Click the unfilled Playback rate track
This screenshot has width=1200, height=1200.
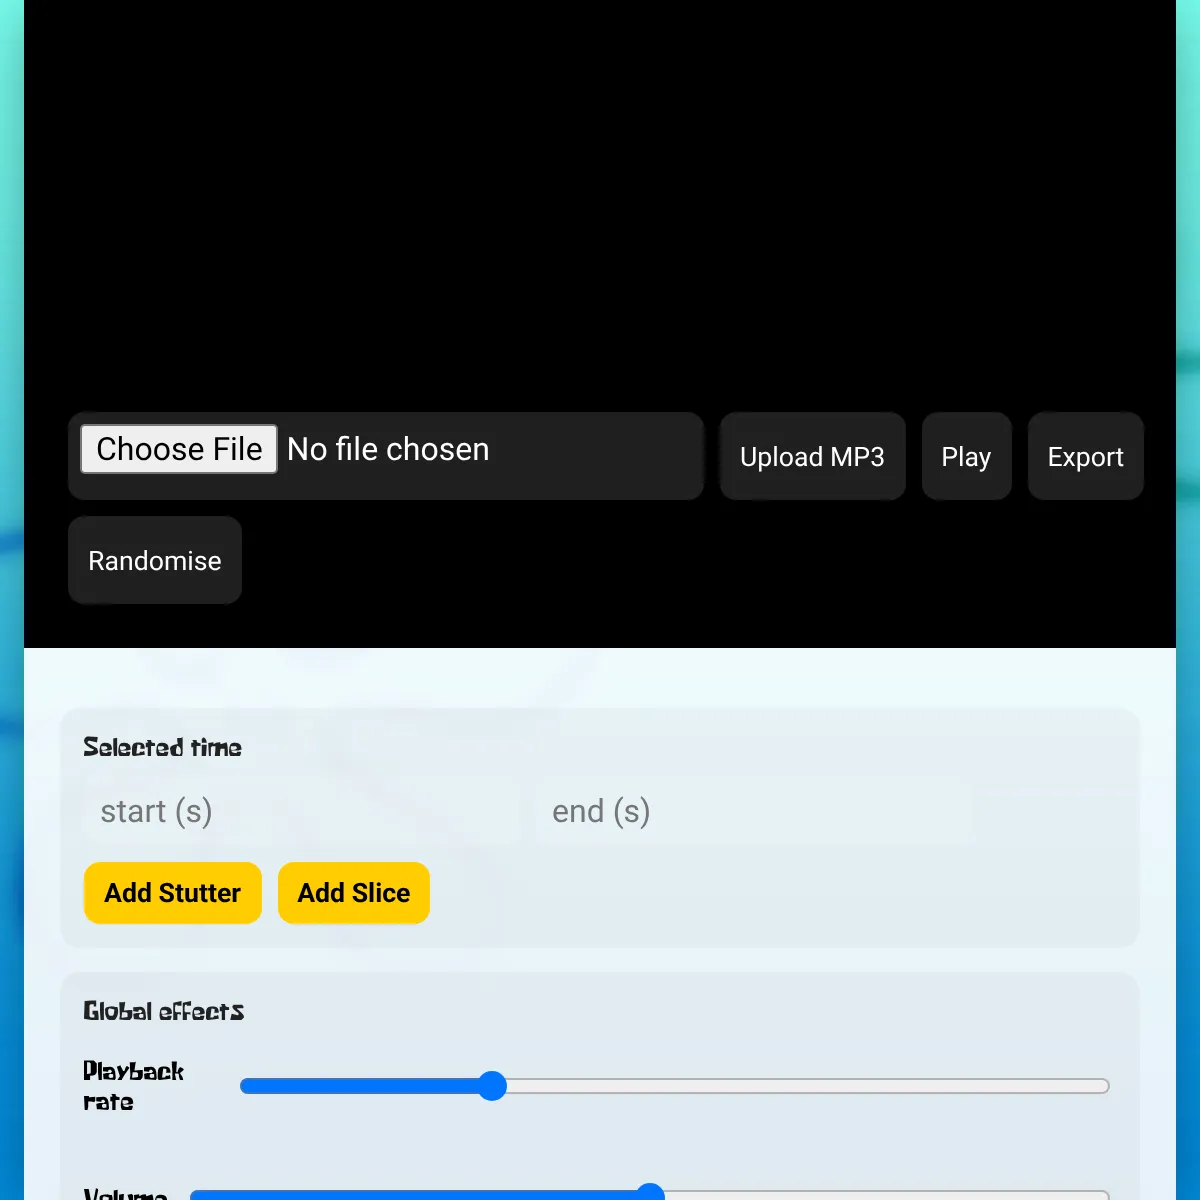coord(800,1086)
